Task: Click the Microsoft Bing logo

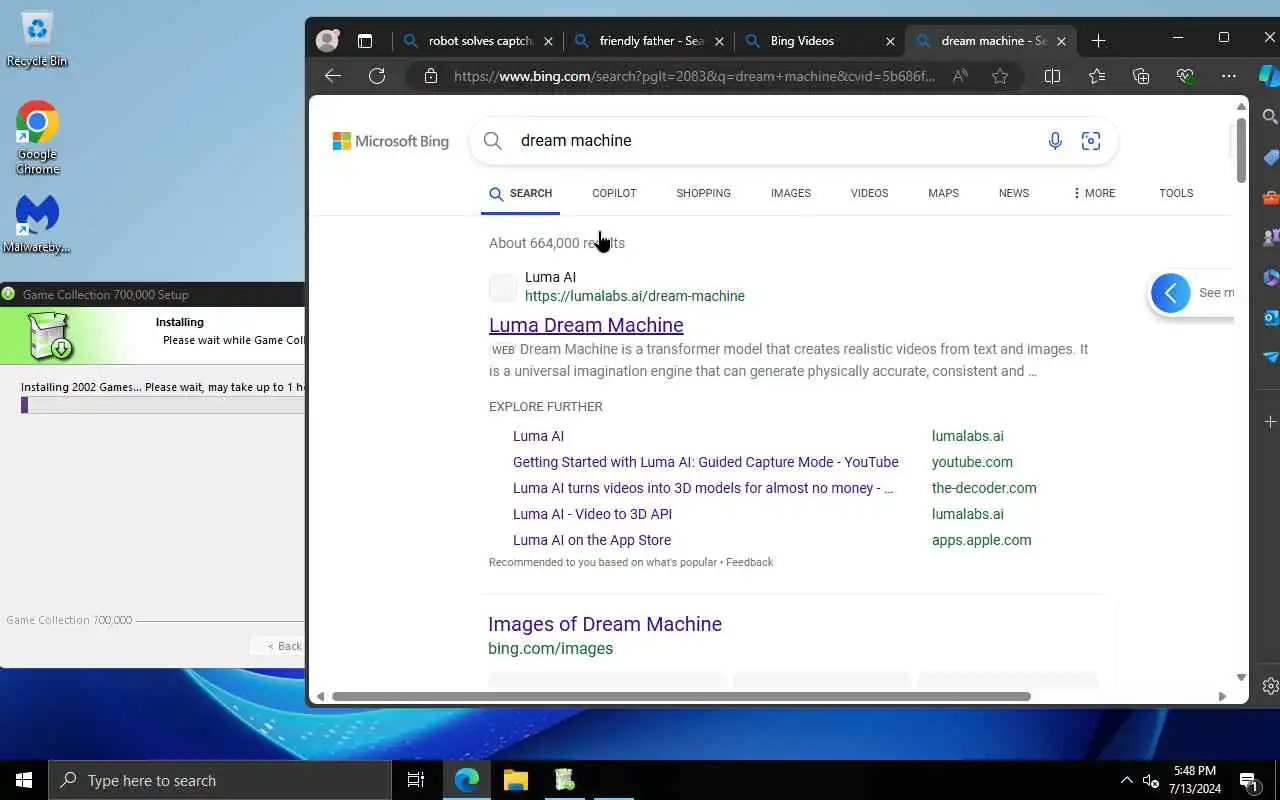Action: pos(391,141)
